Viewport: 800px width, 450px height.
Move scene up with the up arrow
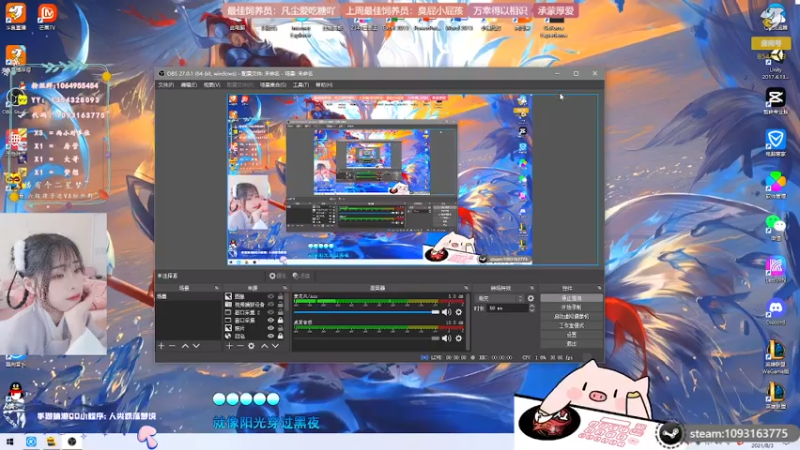[185, 346]
